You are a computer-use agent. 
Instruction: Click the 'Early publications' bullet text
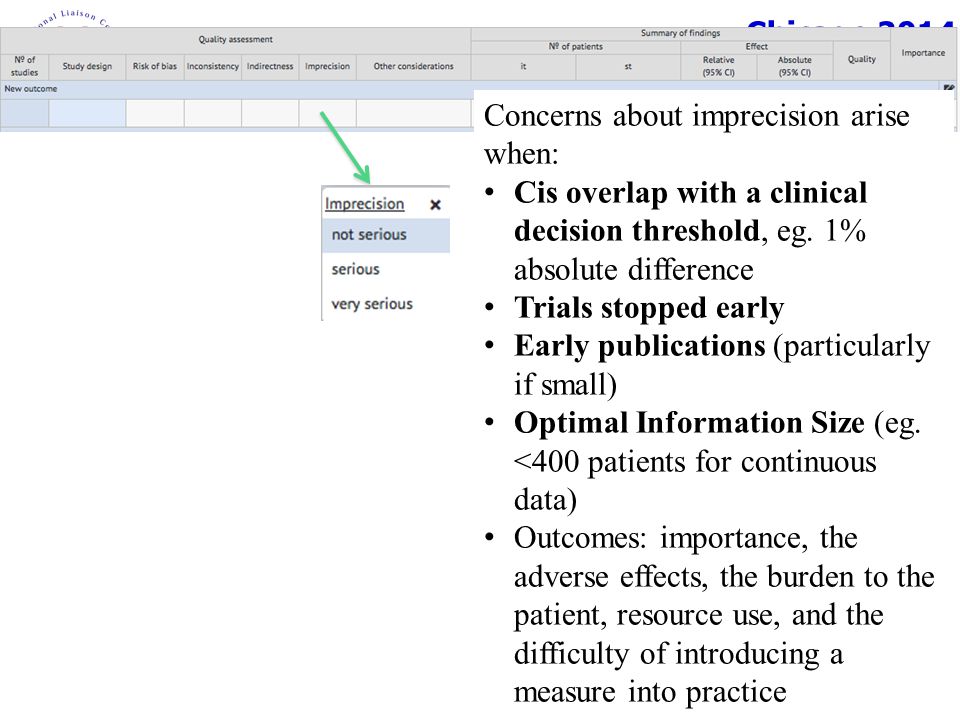(640, 346)
